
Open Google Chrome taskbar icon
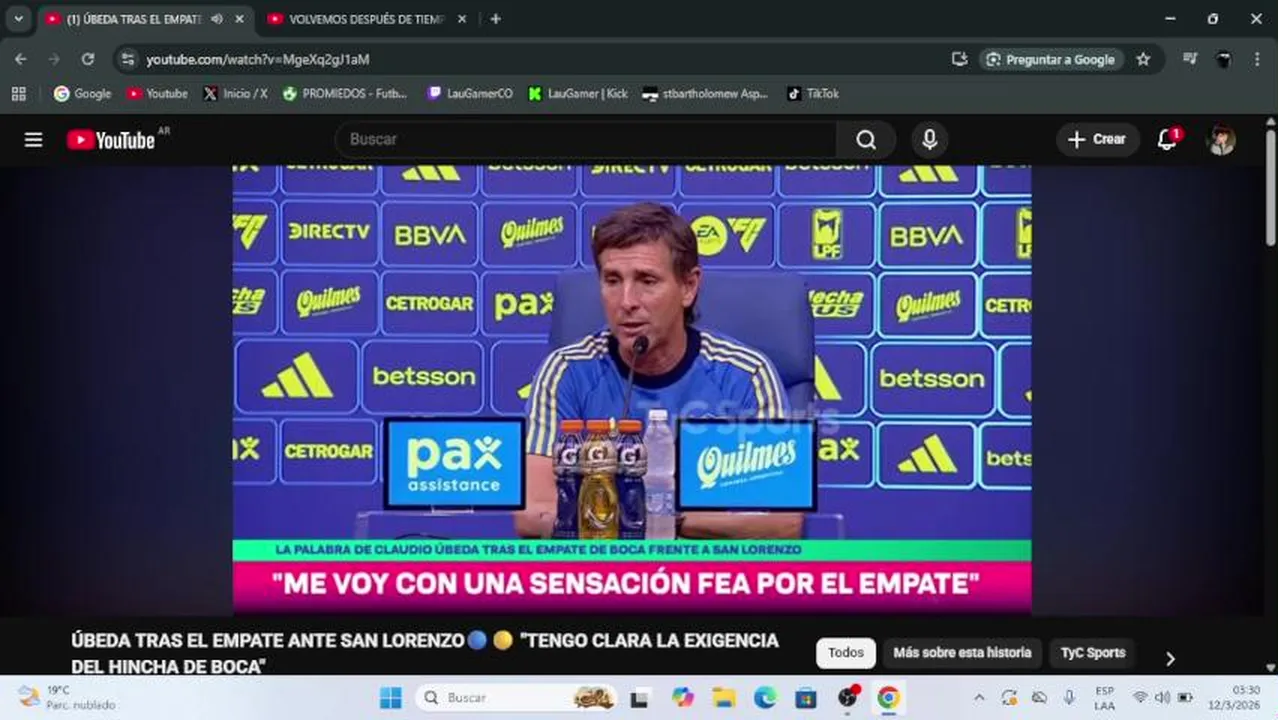[x=888, y=698]
